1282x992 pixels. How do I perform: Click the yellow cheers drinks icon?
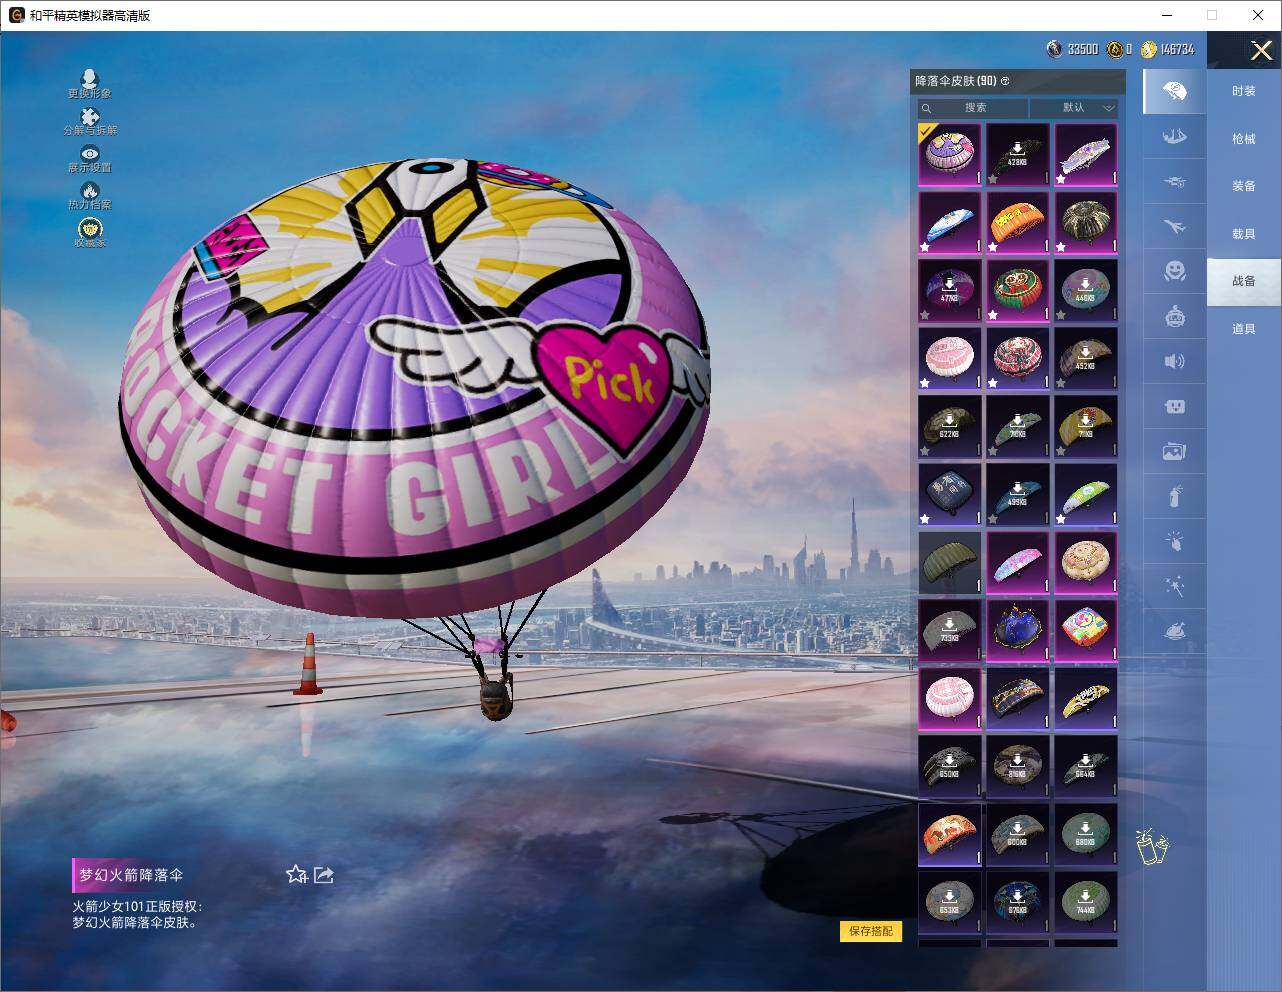tap(1152, 847)
